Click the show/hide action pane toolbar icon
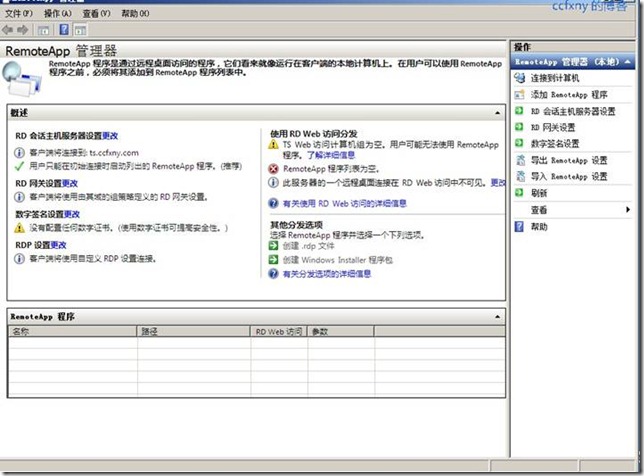The image size is (644, 476). [80, 30]
